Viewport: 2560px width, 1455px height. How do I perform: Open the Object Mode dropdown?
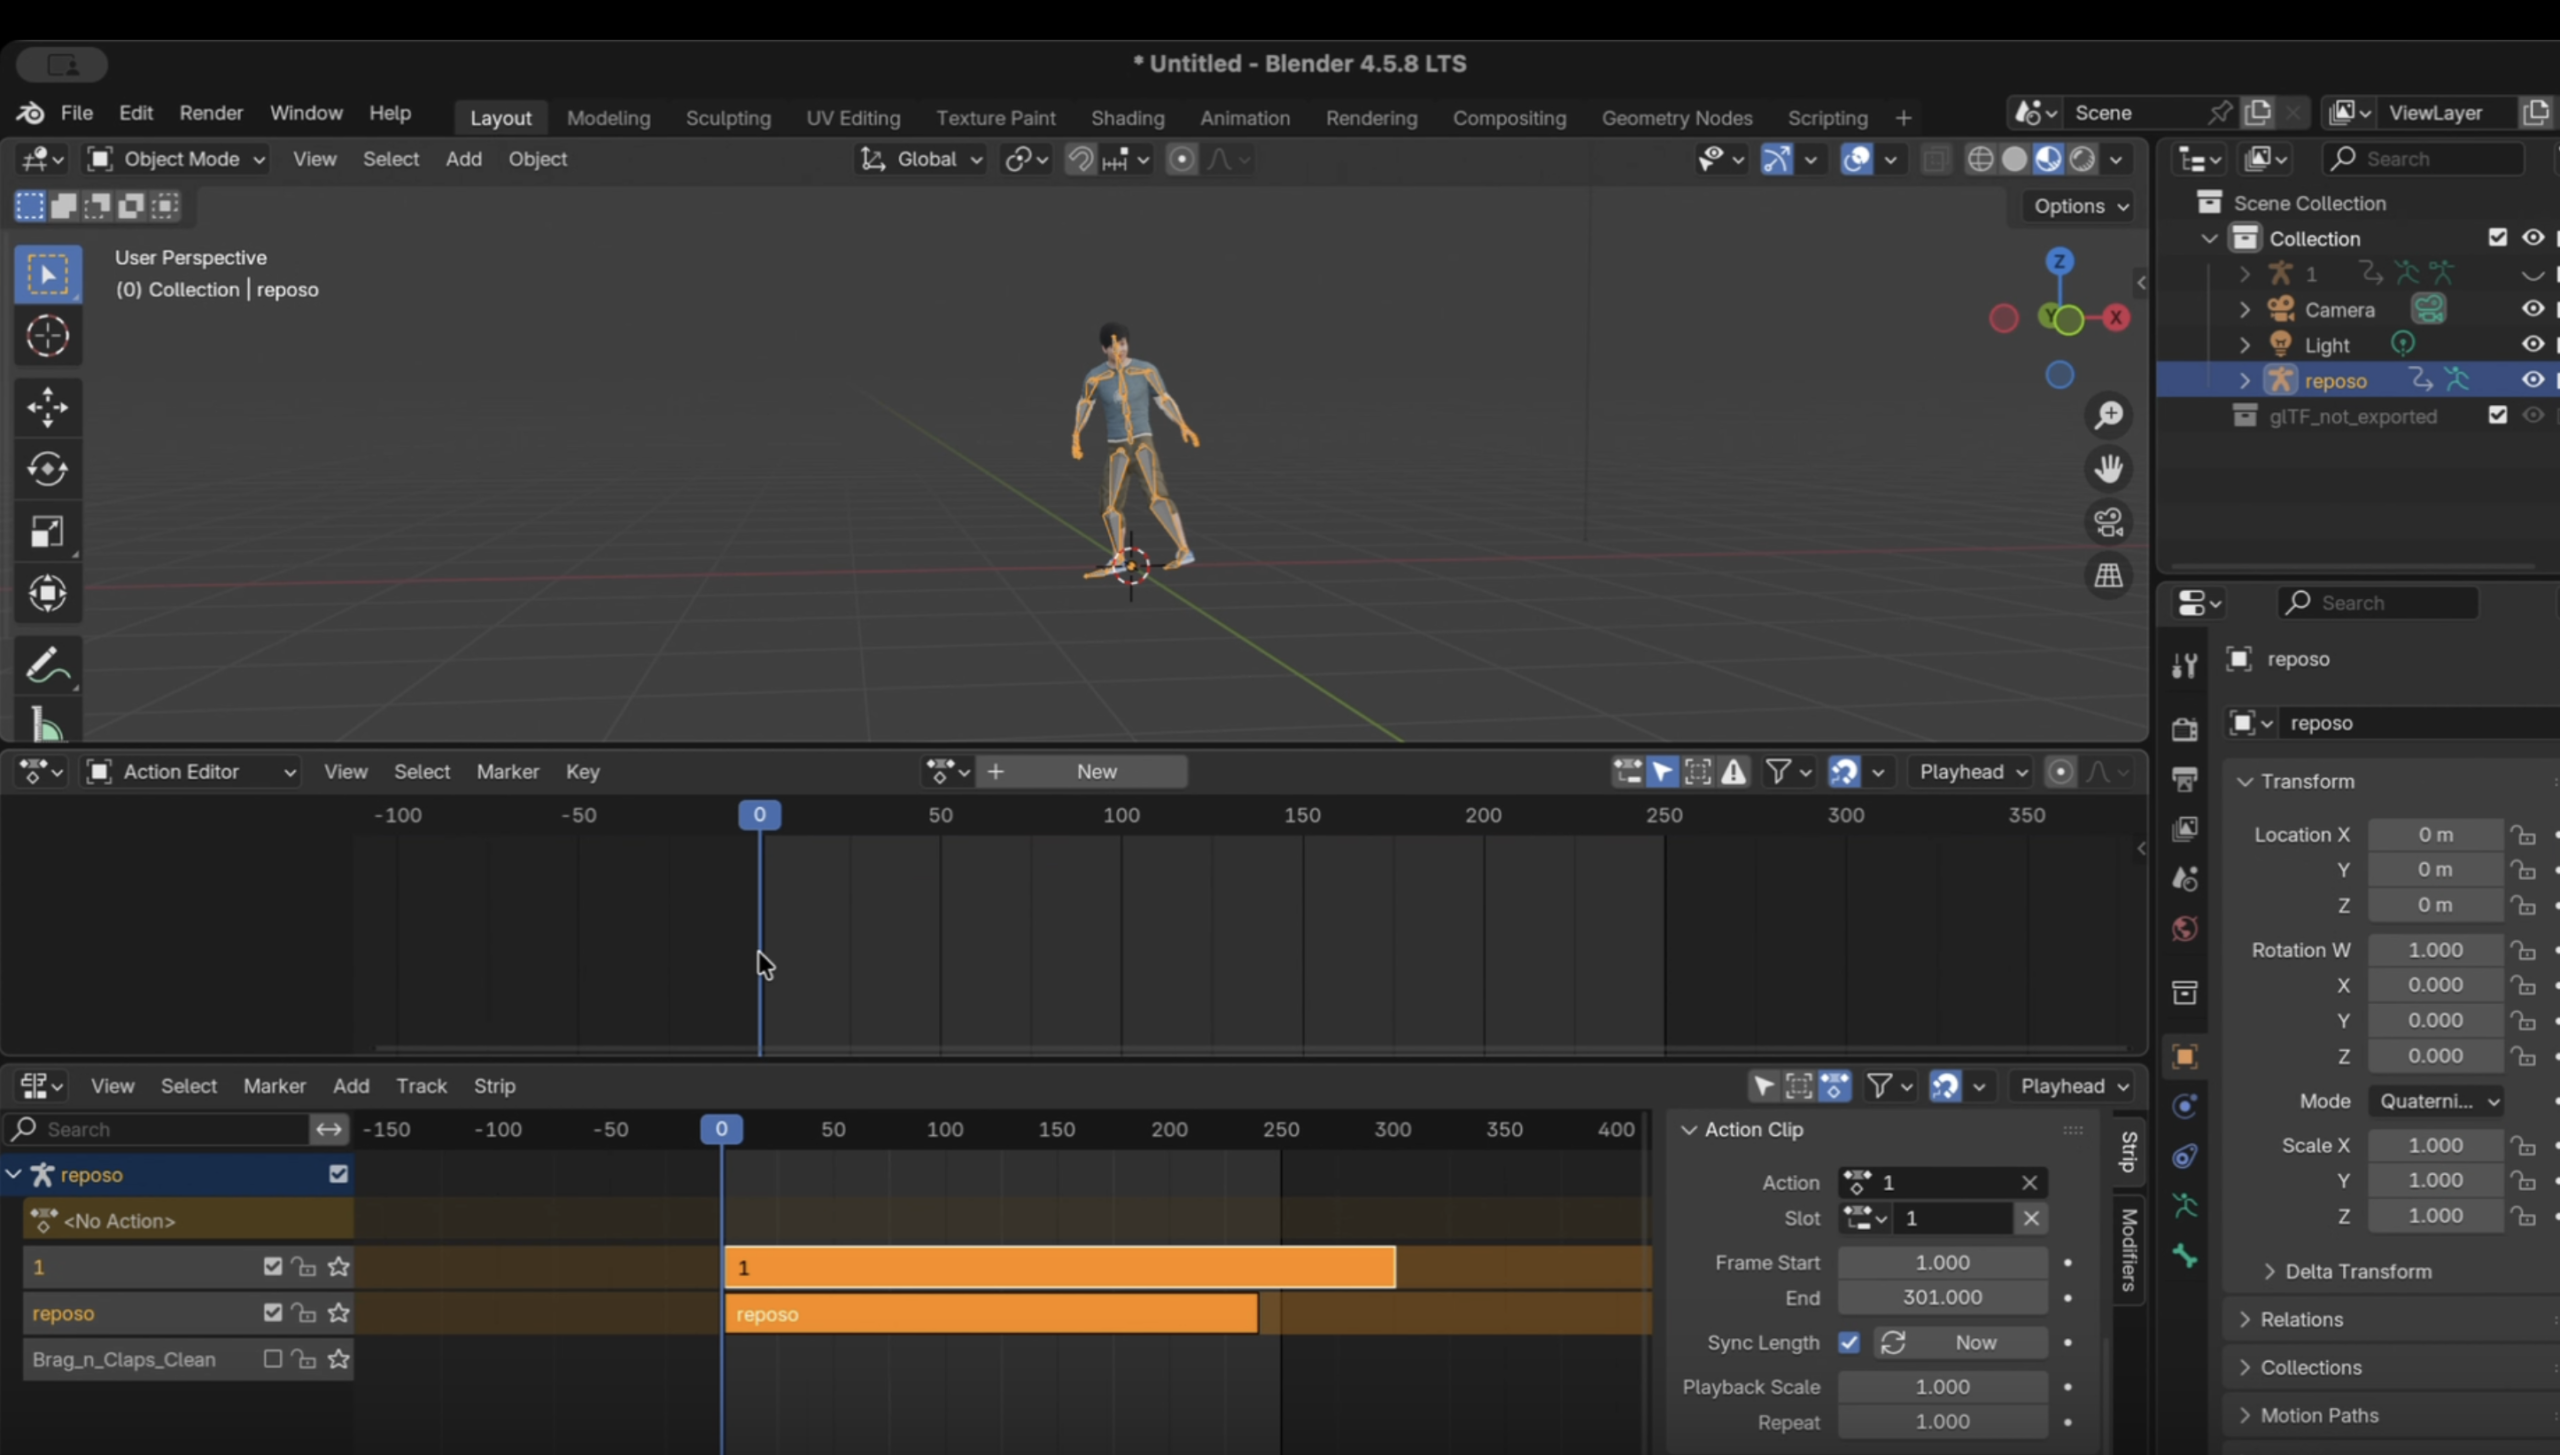(178, 159)
